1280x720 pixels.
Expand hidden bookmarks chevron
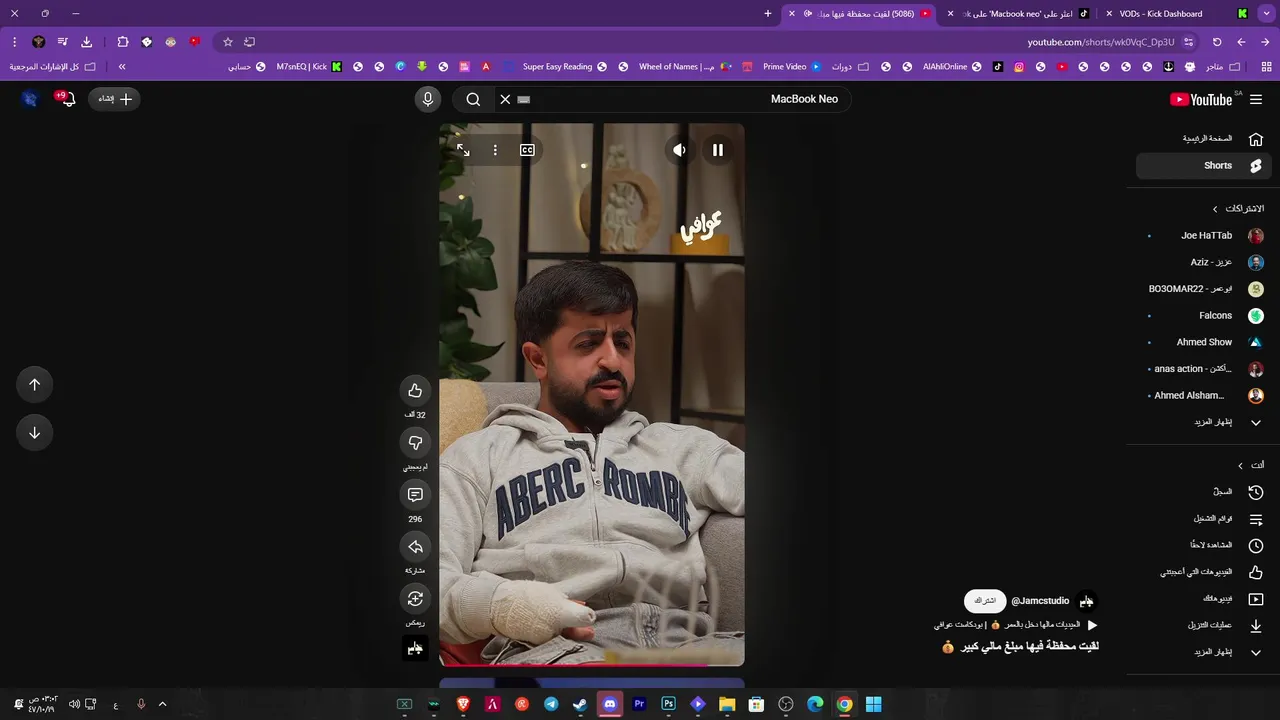pyautogui.click(x=122, y=67)
